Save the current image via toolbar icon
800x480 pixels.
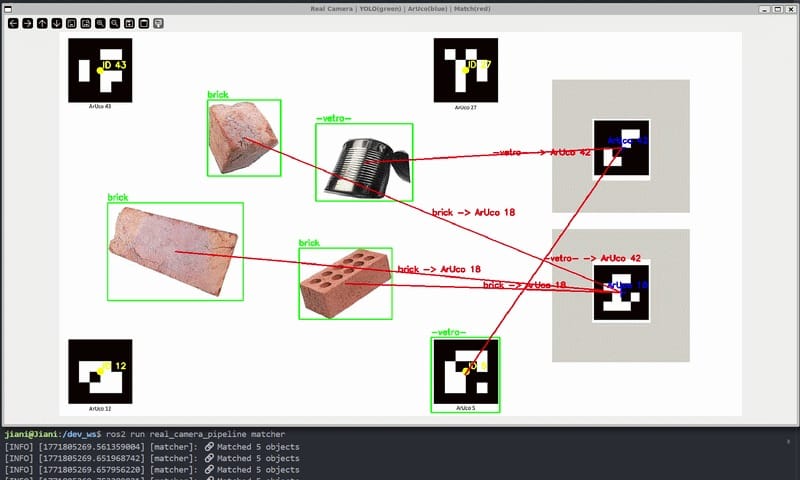[130, 22]
